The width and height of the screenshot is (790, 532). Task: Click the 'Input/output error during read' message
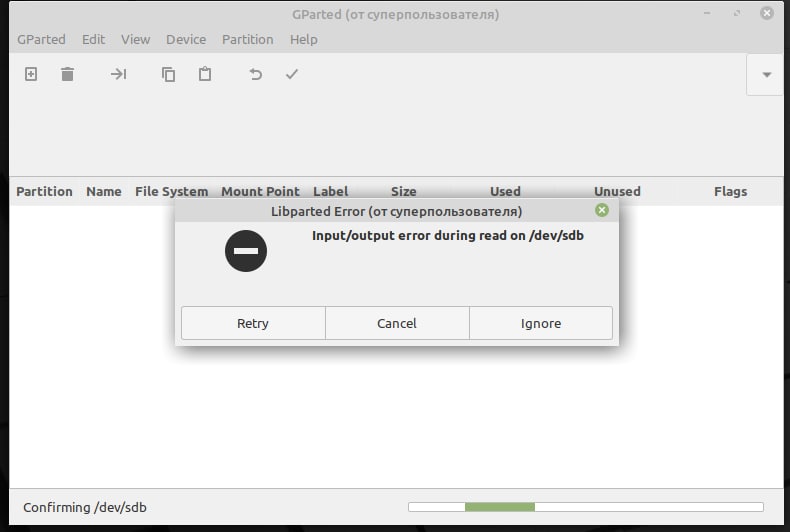point(447,236)
